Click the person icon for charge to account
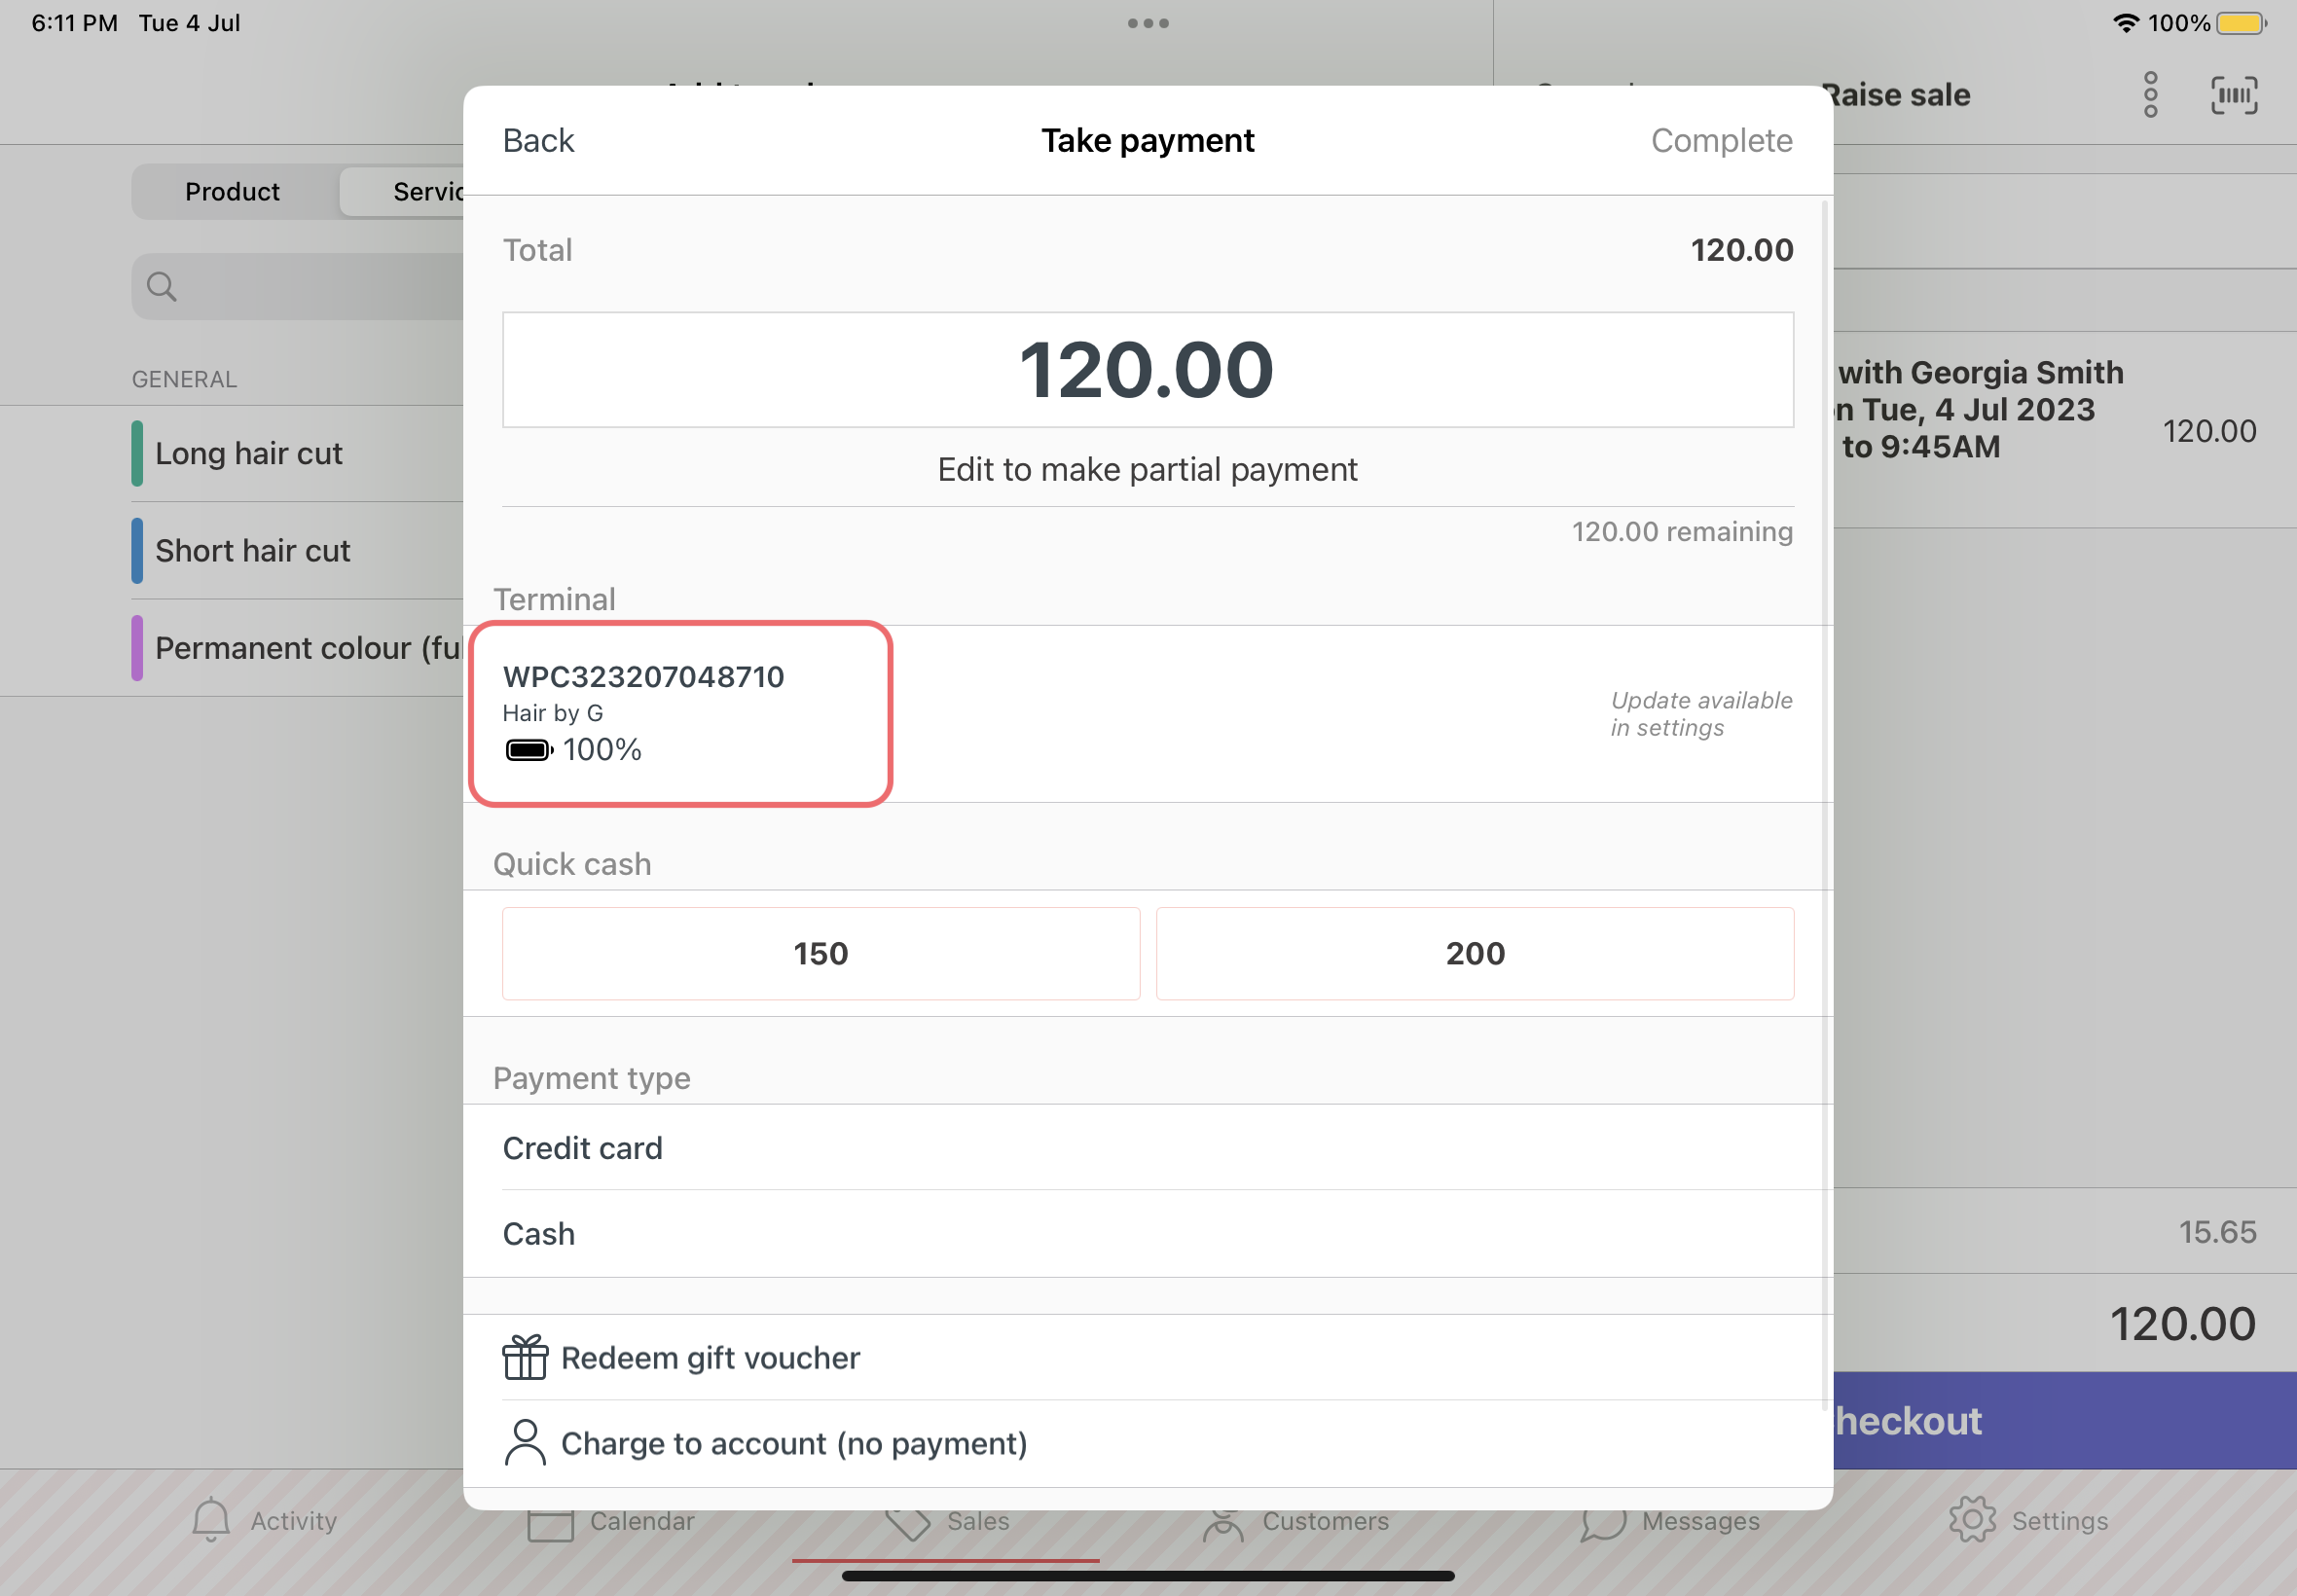The width and height of the screenshot is (2297, 1596). tap(524, 1443)
